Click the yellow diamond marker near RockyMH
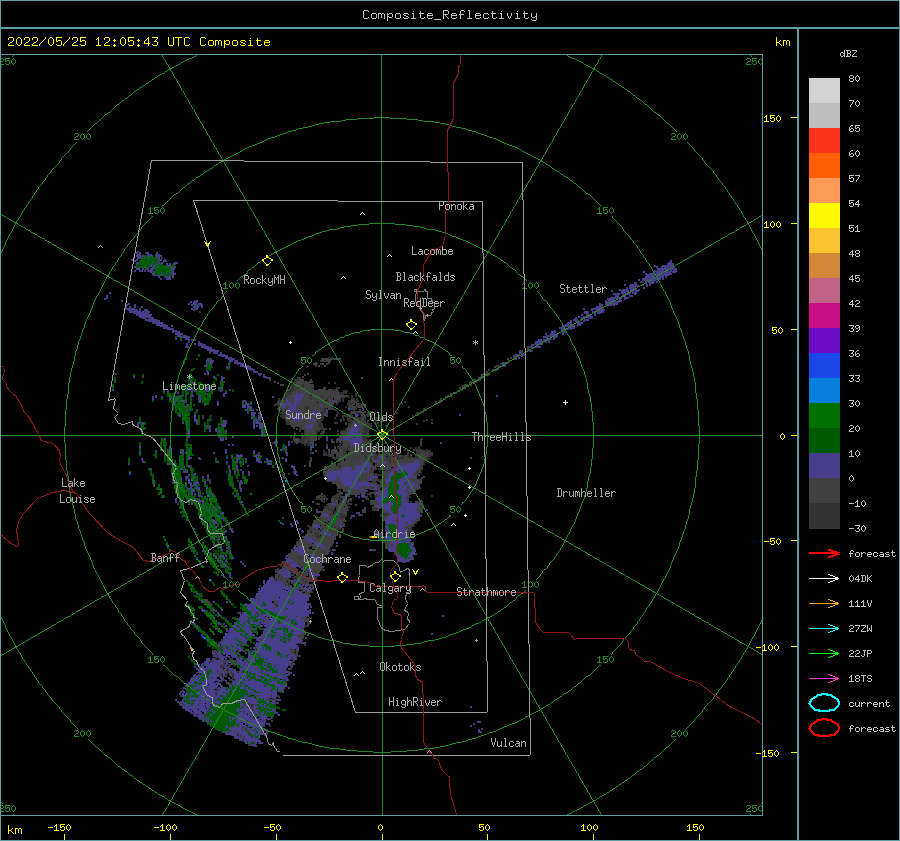The height and width of the screenshot is (841, 900). click(267, 261)
